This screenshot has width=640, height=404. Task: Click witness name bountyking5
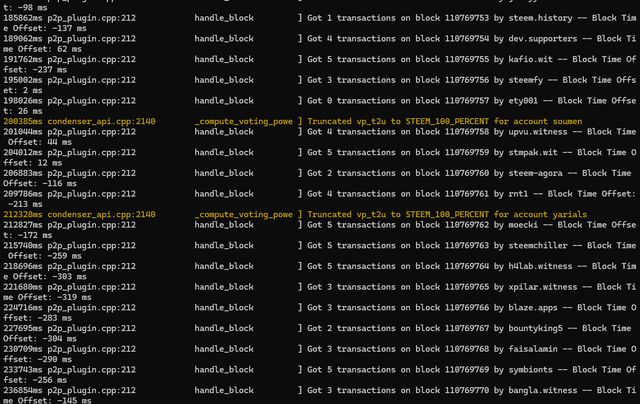(535, 329)
